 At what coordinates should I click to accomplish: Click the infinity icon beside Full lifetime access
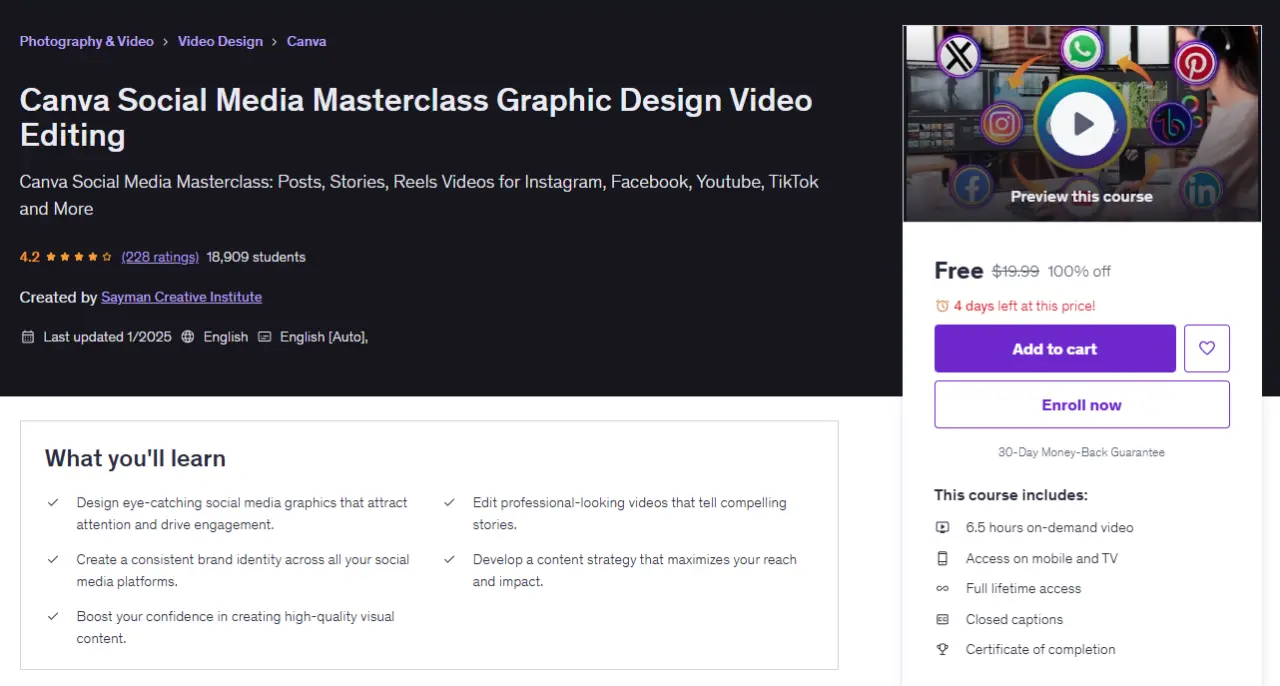coord(942,588)
